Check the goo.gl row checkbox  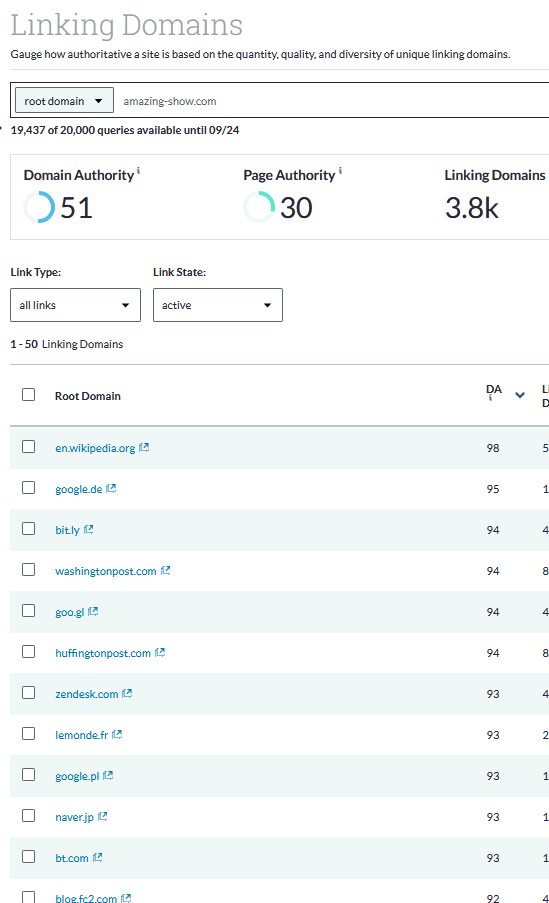28,610
